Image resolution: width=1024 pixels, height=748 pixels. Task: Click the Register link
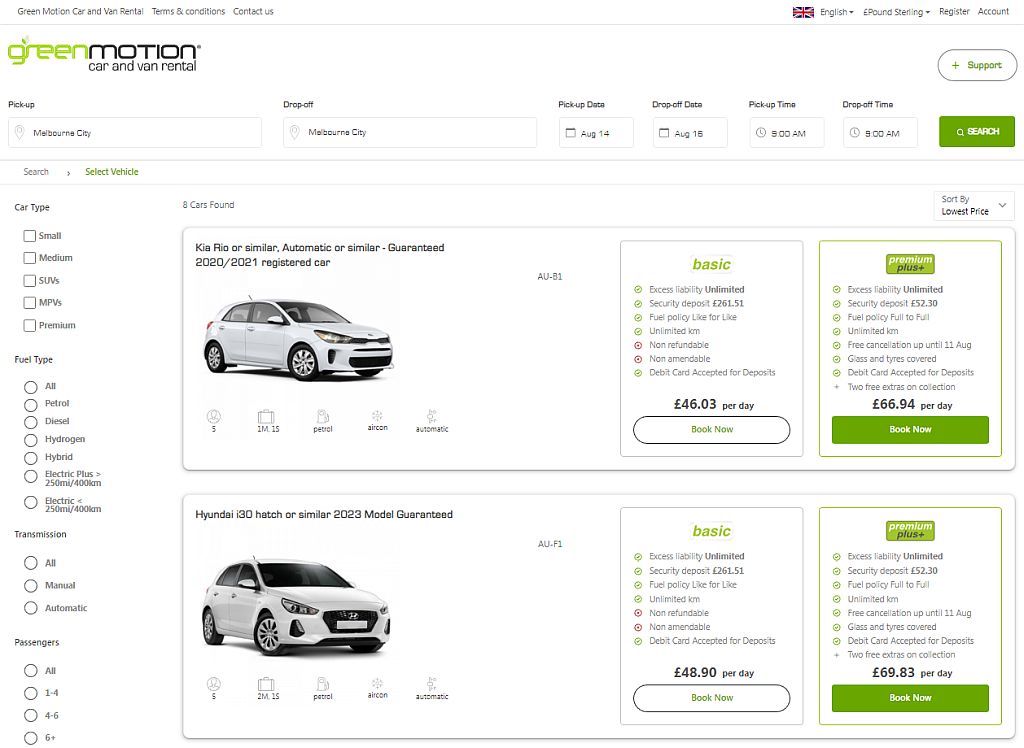953,12
